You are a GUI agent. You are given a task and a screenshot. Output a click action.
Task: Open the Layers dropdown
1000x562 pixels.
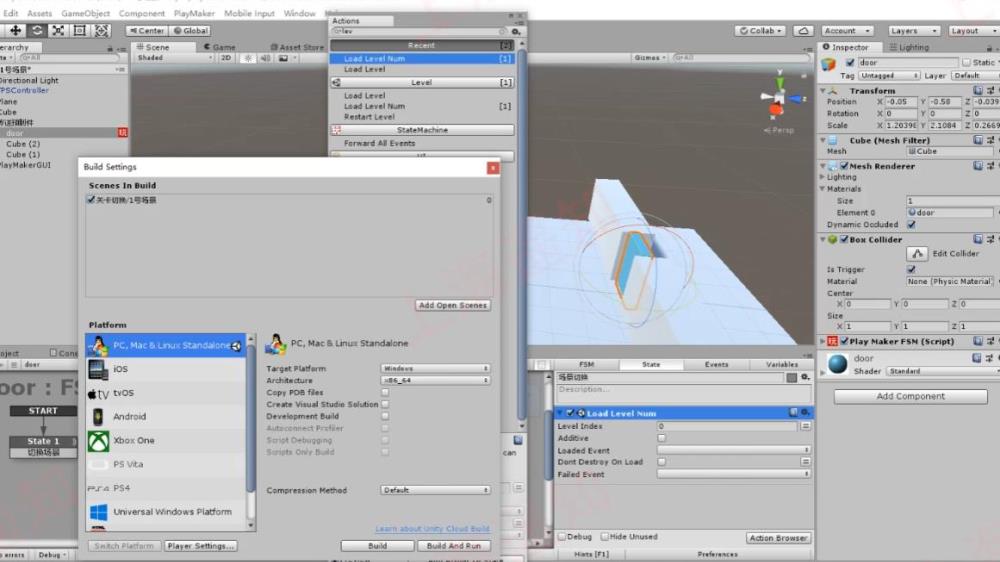pyautogui.click(x=914, y=31)
